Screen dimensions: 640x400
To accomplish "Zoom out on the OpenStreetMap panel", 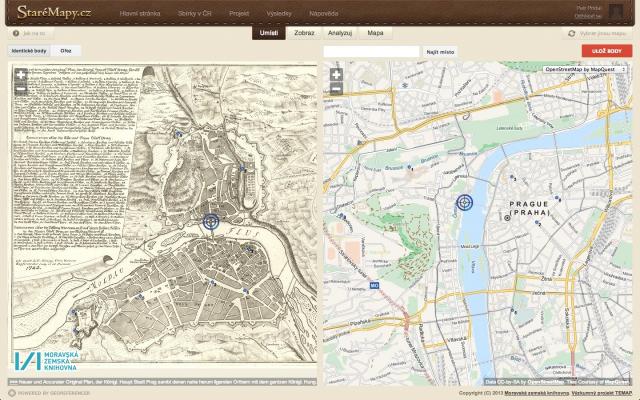I will coord(336,88).
